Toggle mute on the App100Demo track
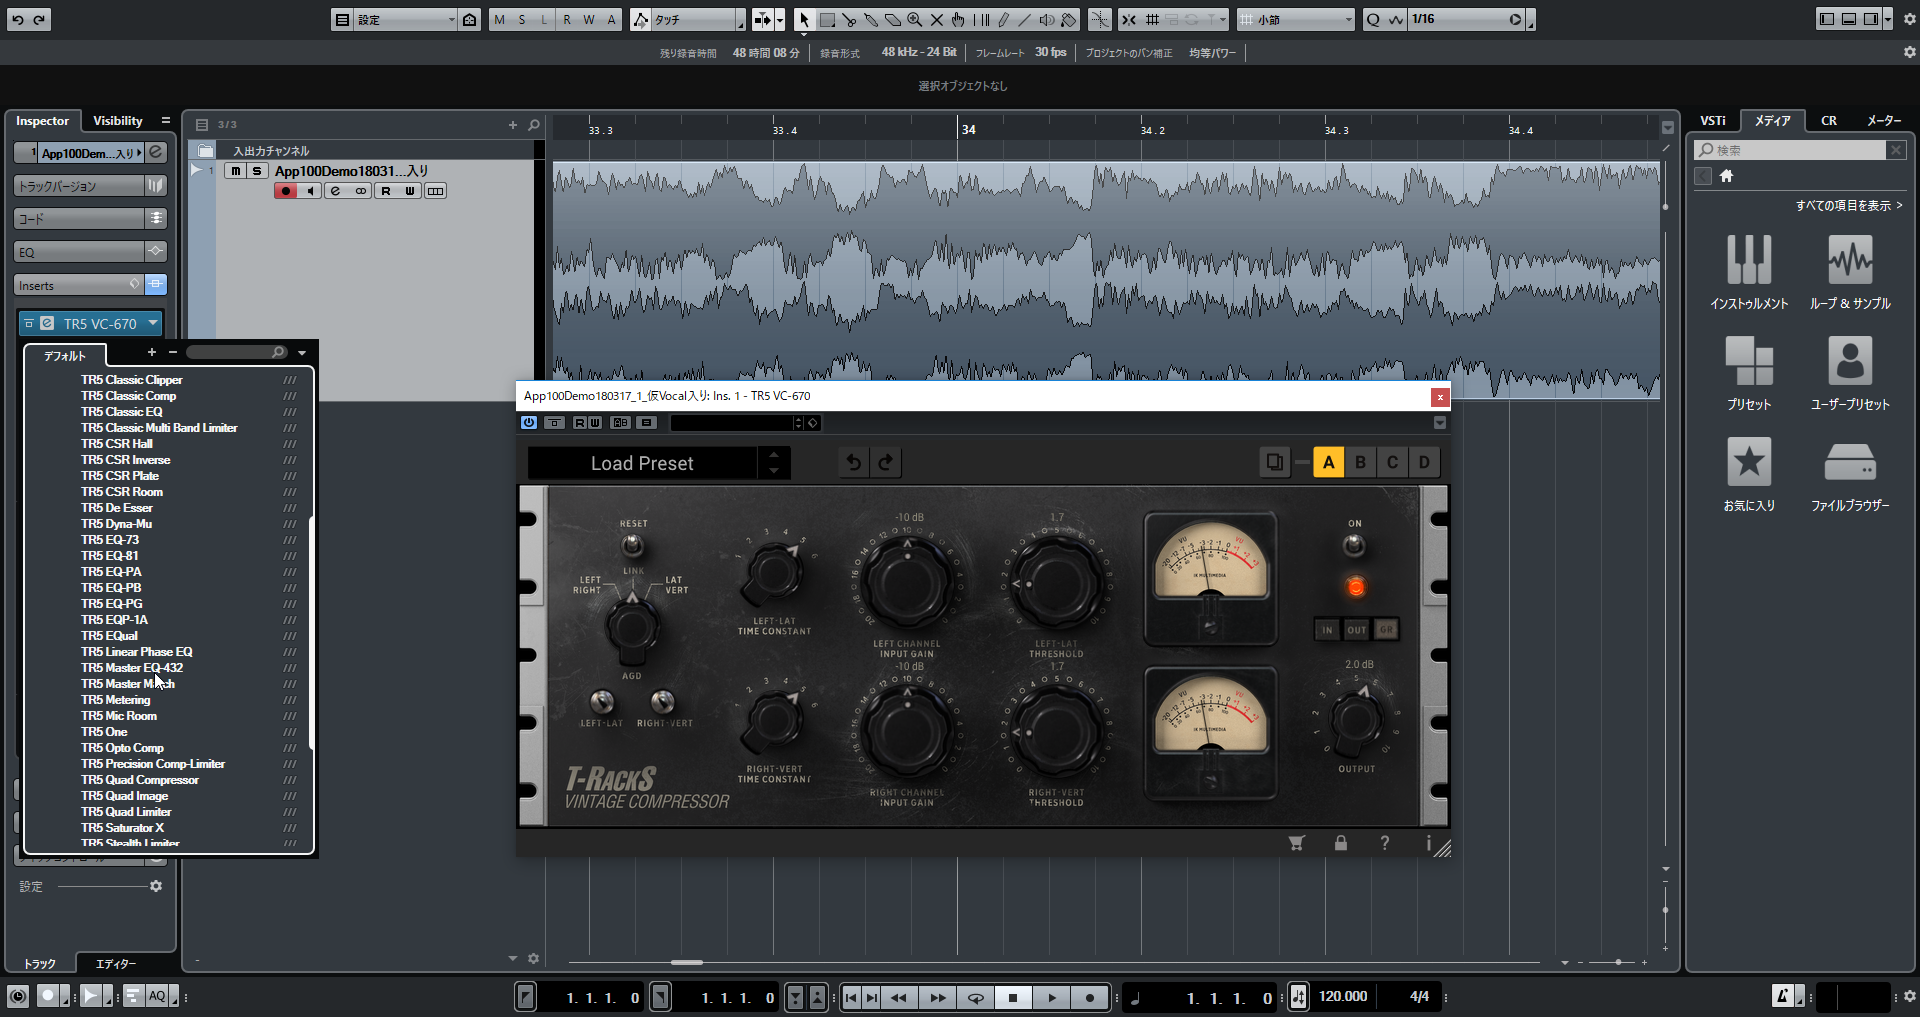This screenshot has height=1017, width=1920. (235, 171)
